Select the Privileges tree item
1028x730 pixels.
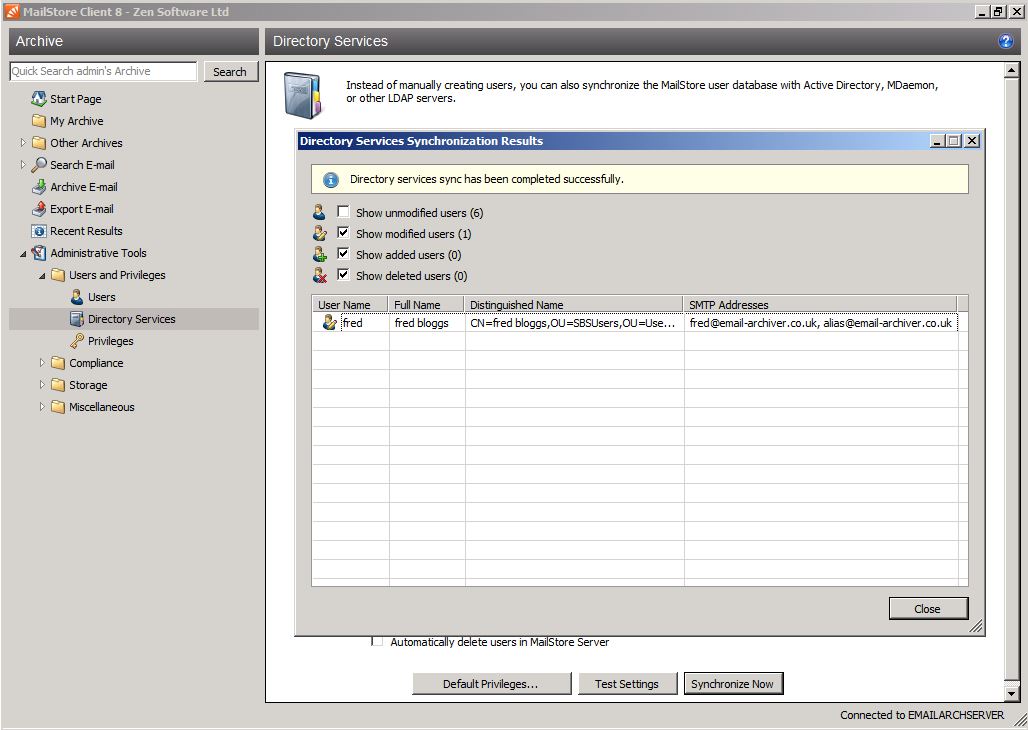click(110, 341)
